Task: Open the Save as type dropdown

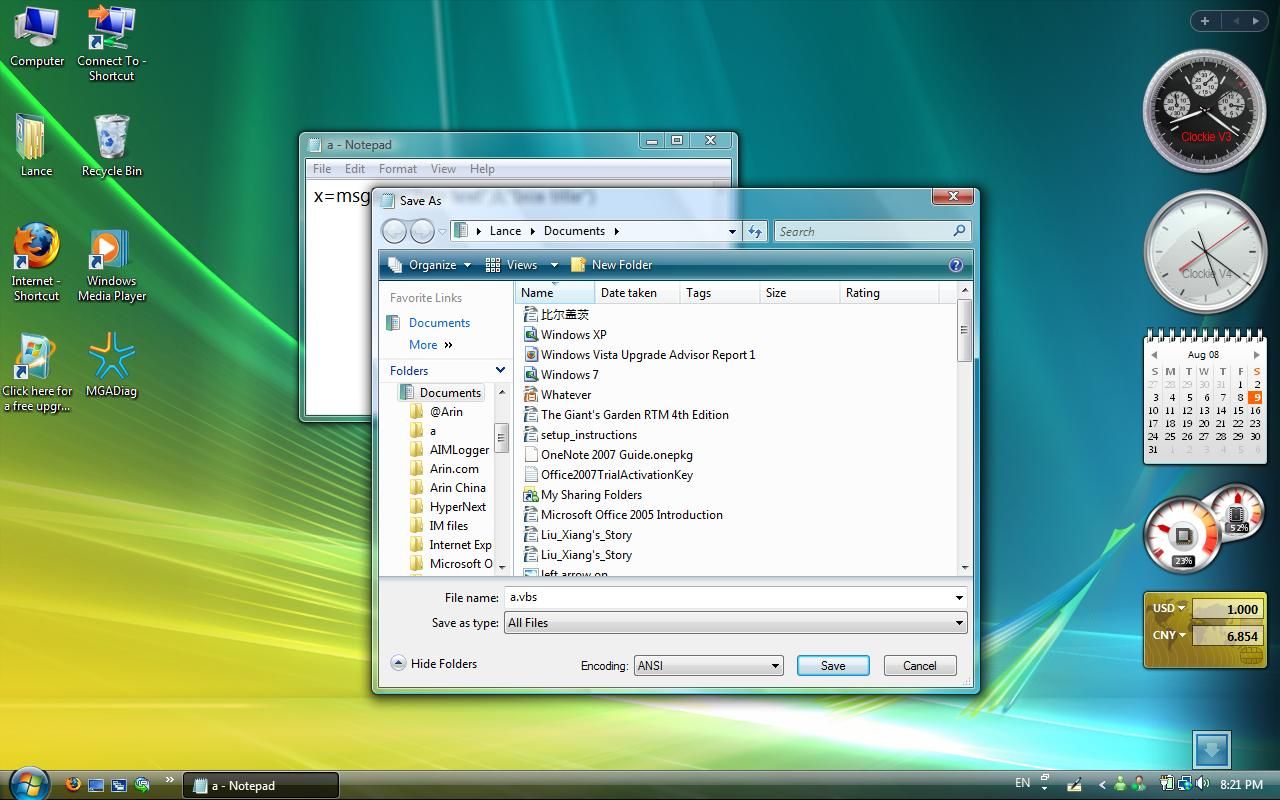Action: (x=734, y=622)
